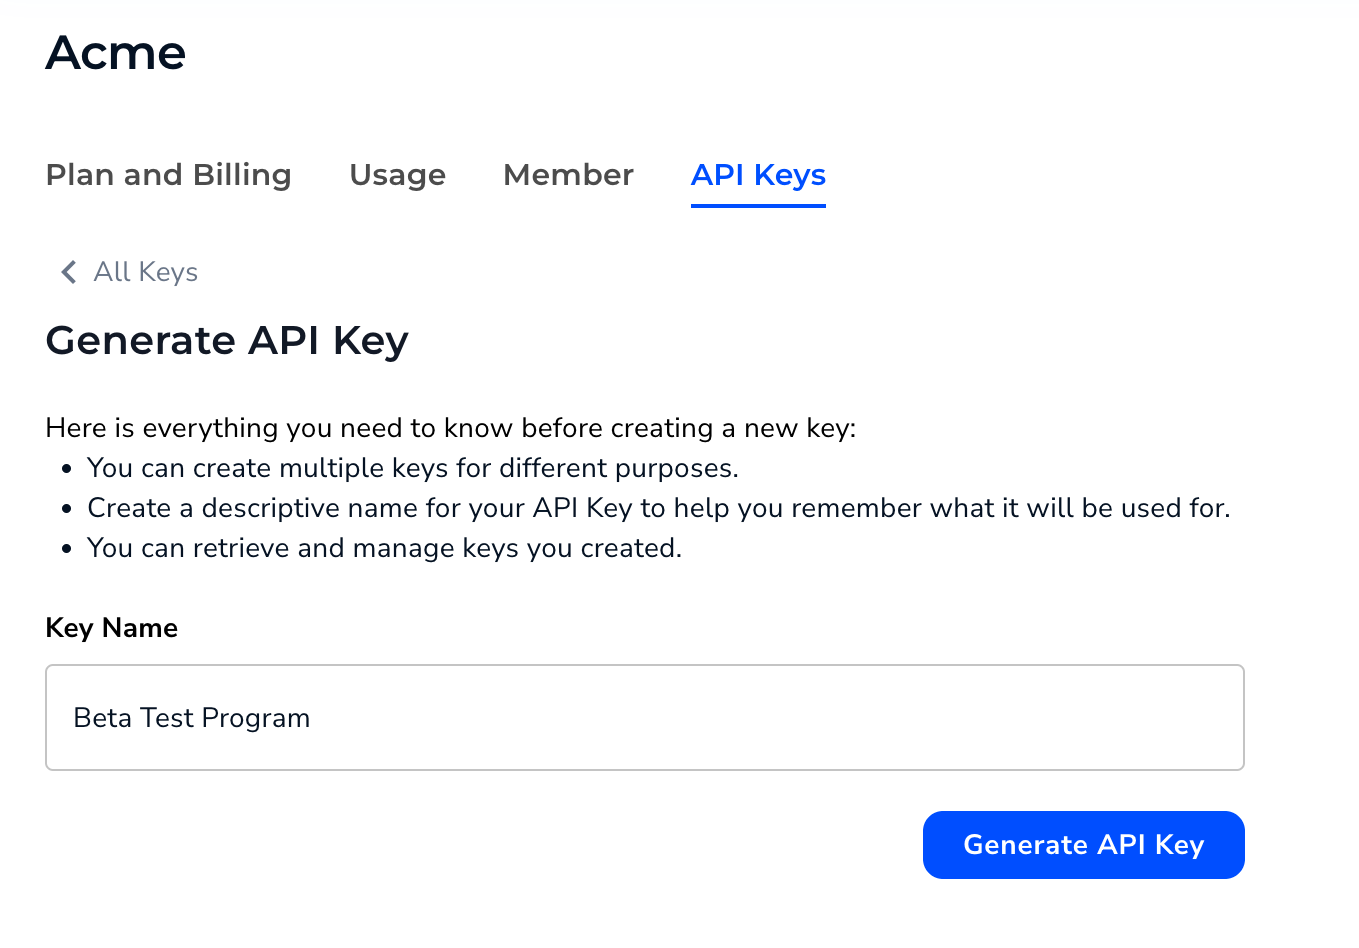Open the Plan and Billing tab
Viewport: 1359px width, 948px height.
tap(168, 175)
